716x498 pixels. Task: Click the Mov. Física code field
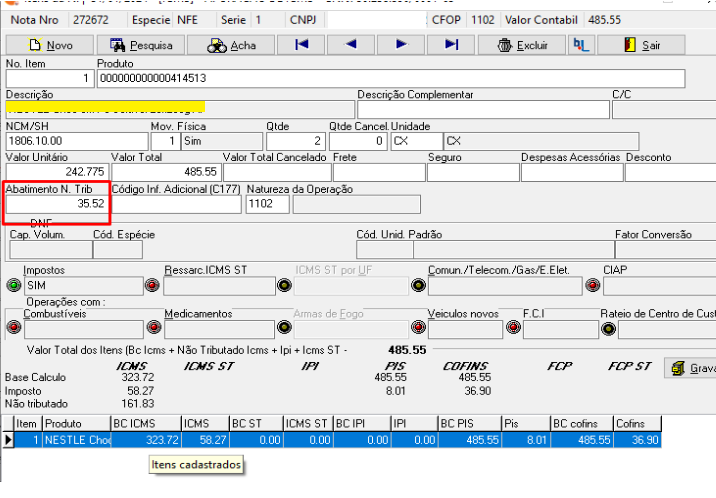click(x=165, y=141)
